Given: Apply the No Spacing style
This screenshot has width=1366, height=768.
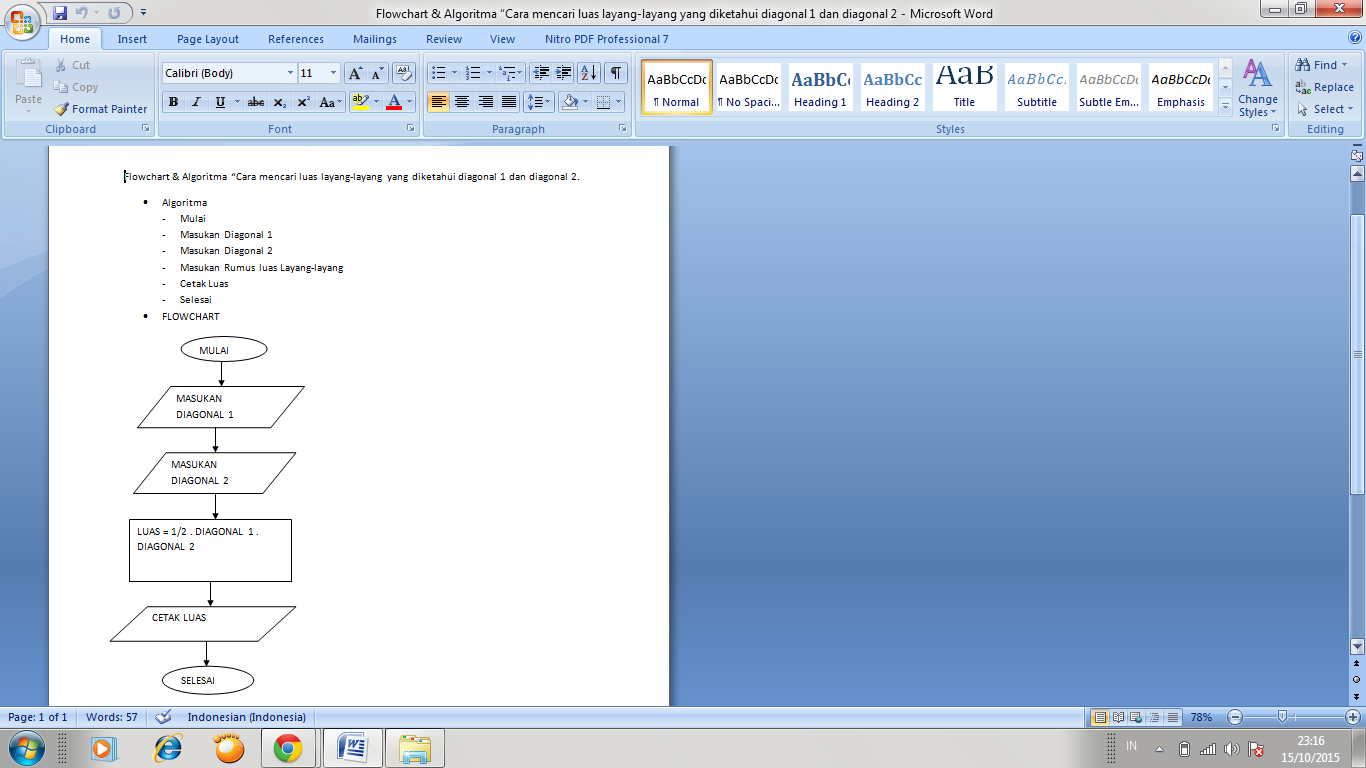Looking at the screenshot, I should 748,87.
